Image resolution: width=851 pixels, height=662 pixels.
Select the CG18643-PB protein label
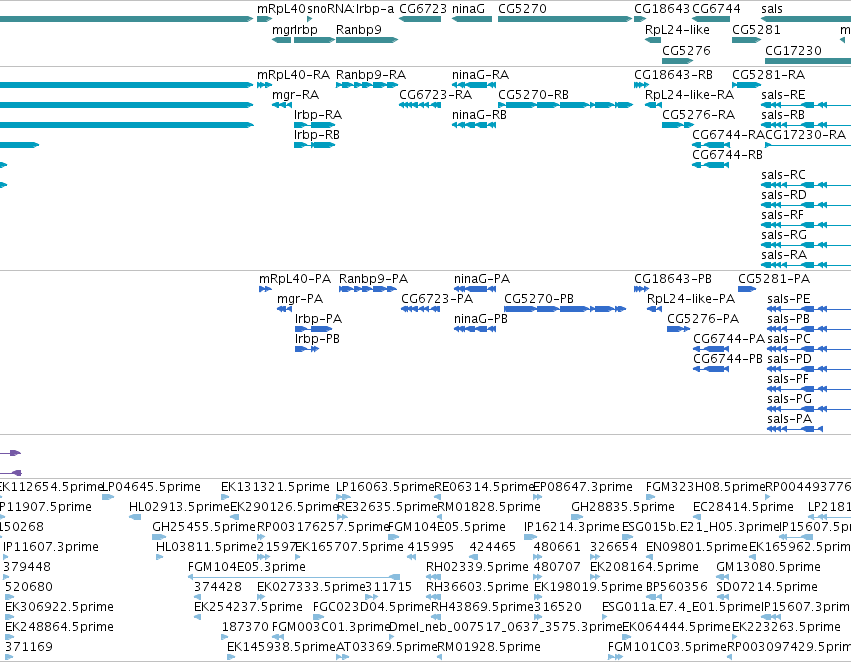[673, 278]
